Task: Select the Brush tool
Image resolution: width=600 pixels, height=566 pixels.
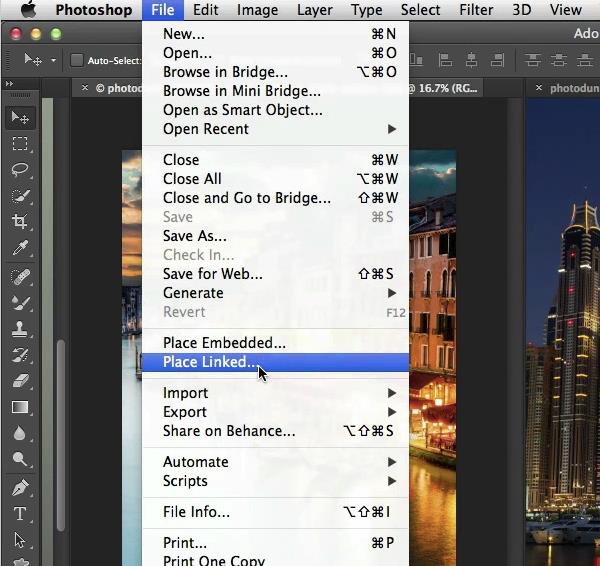Action: 19,302
